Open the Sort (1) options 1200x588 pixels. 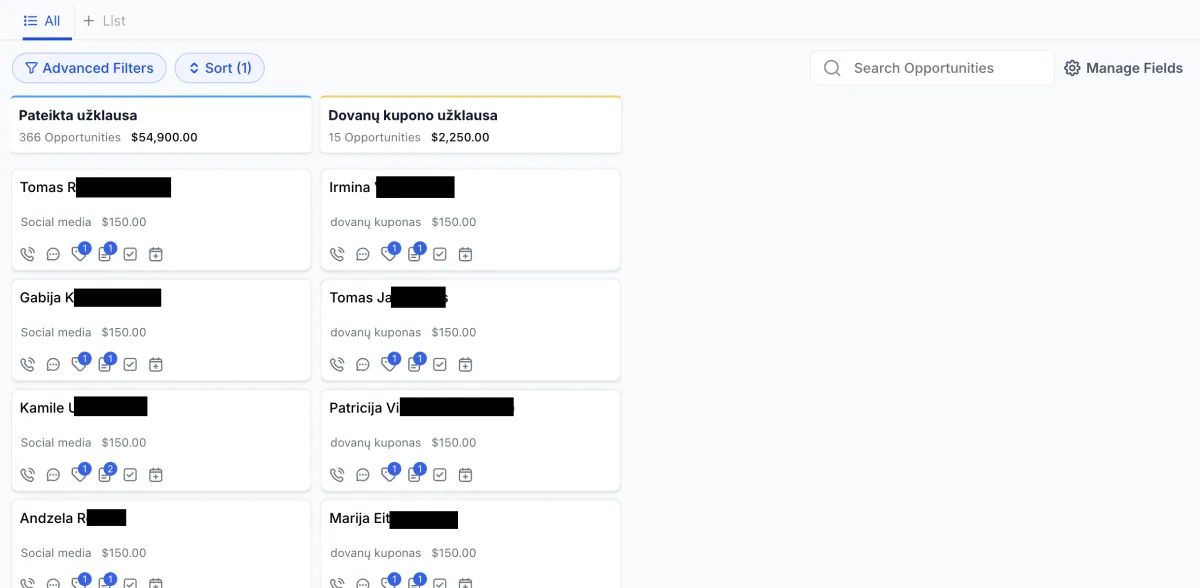point(219,68)
